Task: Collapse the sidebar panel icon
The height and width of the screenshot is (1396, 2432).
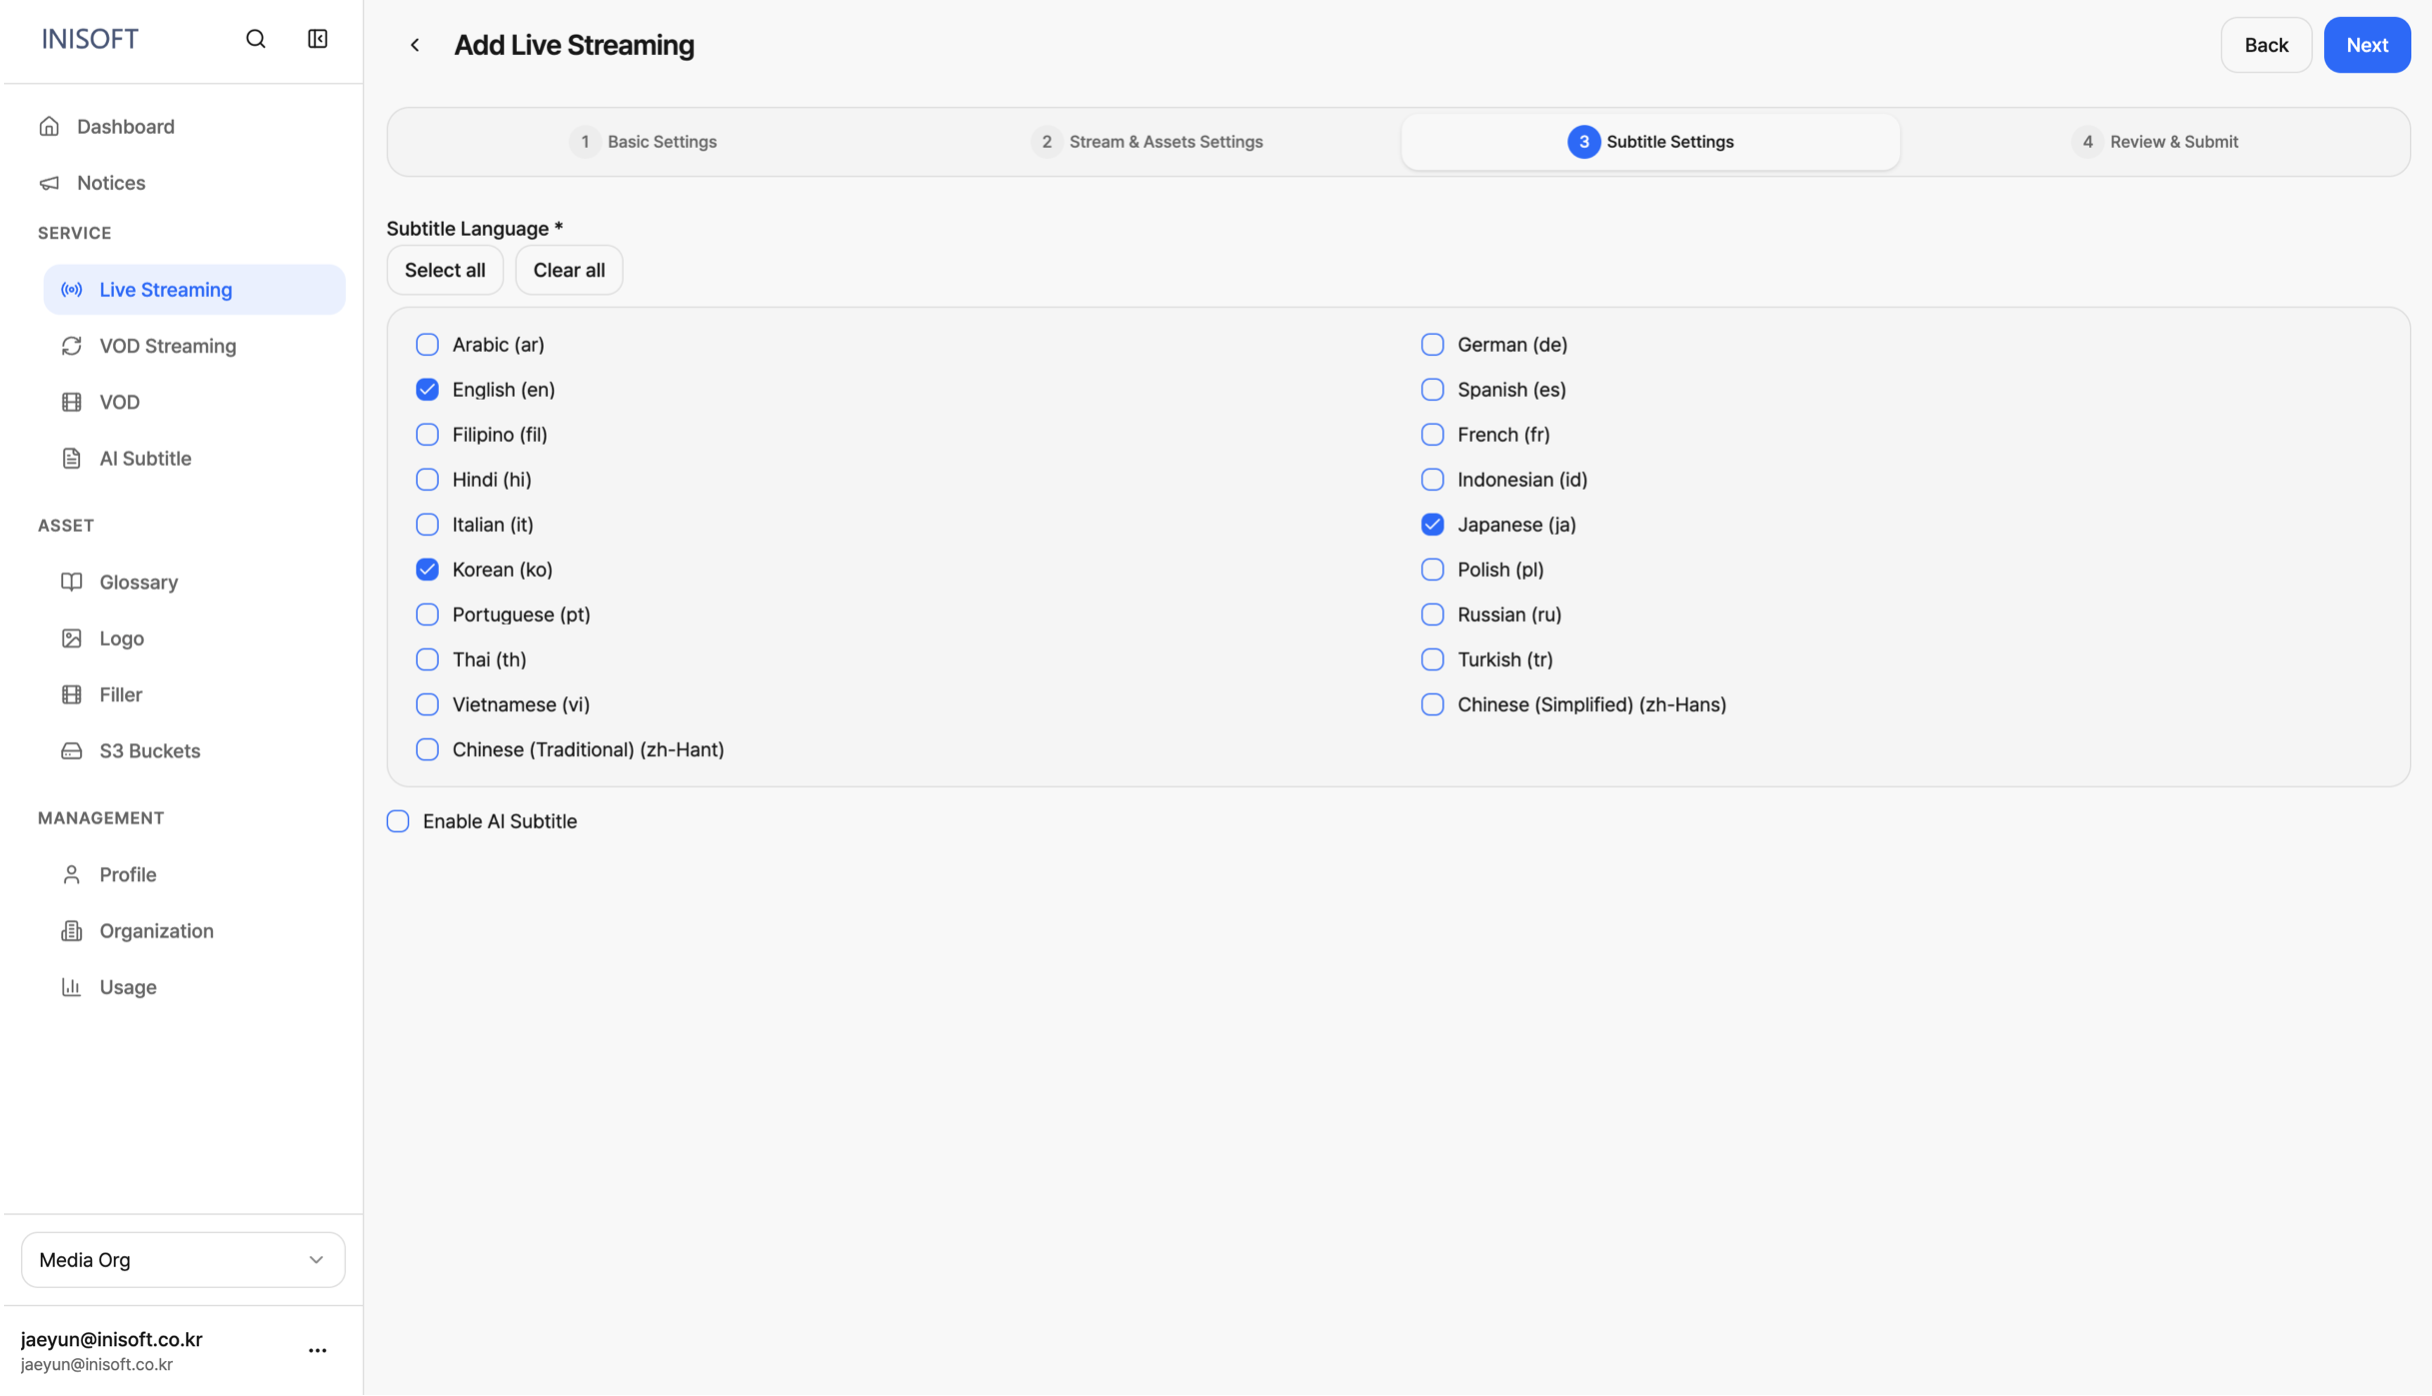Action: [x=317, y=39]
